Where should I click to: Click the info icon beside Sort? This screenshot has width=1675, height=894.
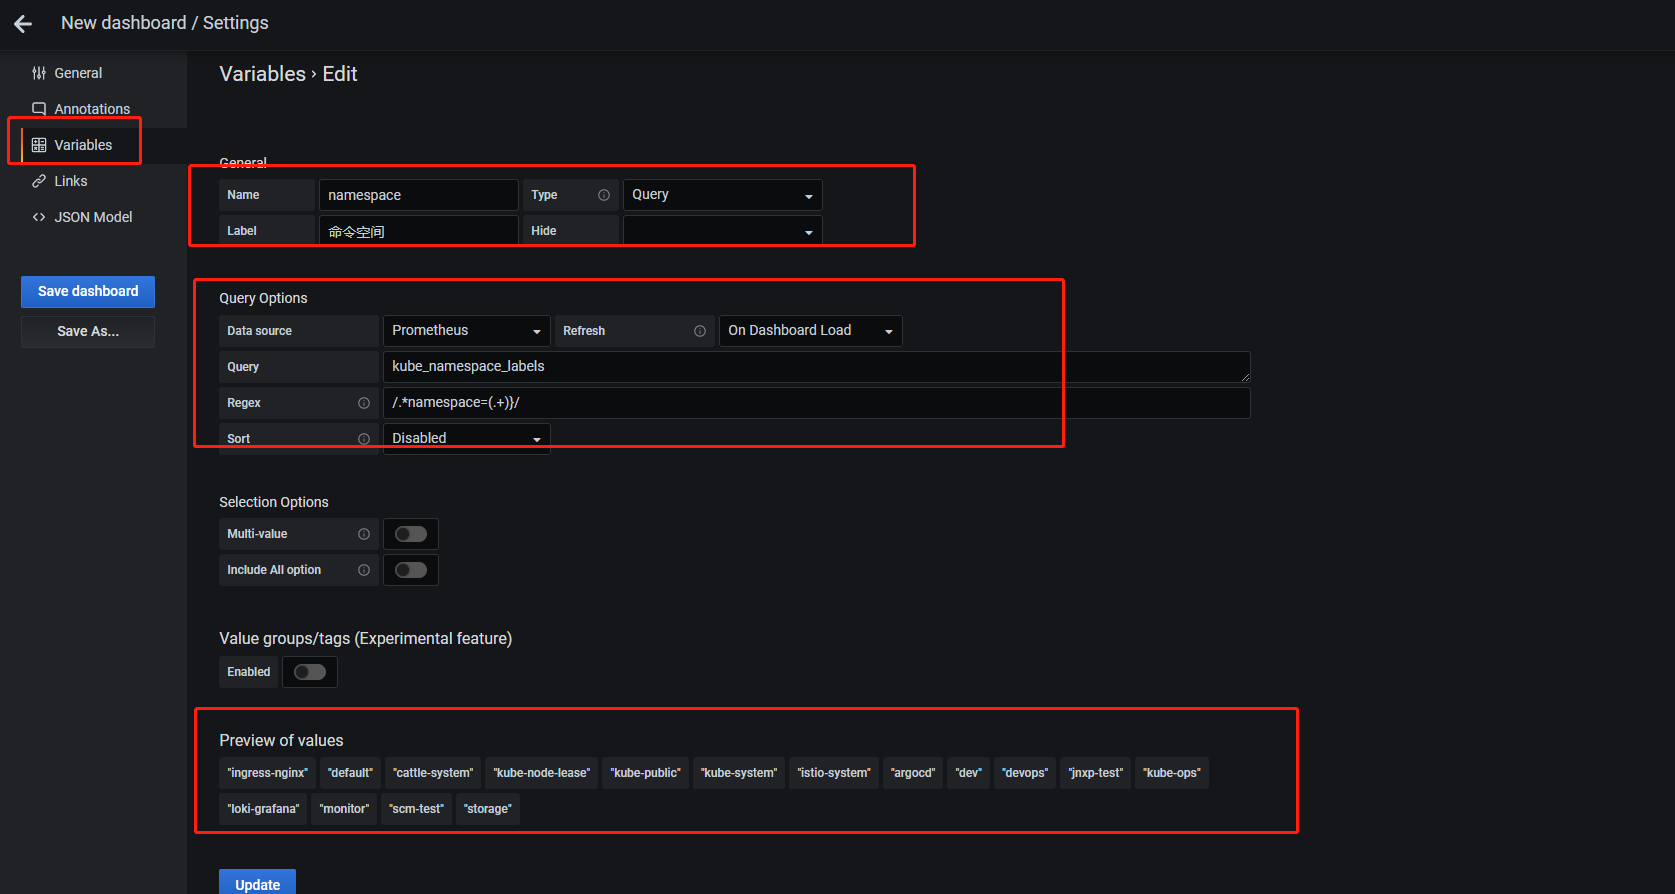coord(364,439)
